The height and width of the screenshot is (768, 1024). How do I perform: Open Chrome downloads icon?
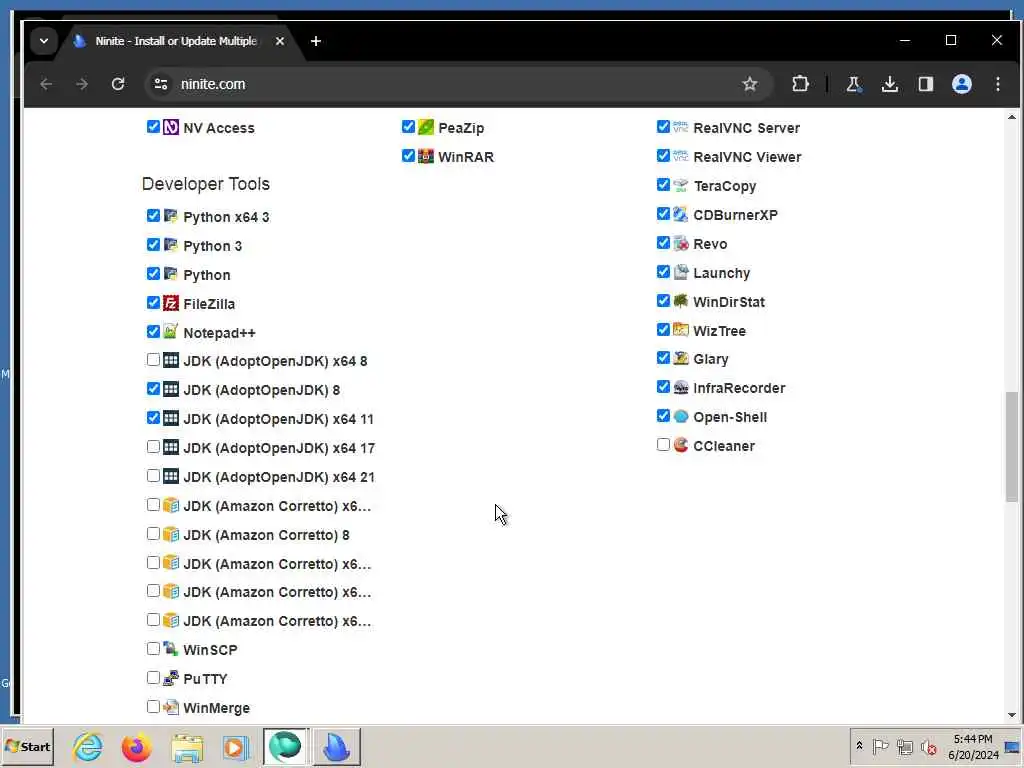click(x=889, y=84)
